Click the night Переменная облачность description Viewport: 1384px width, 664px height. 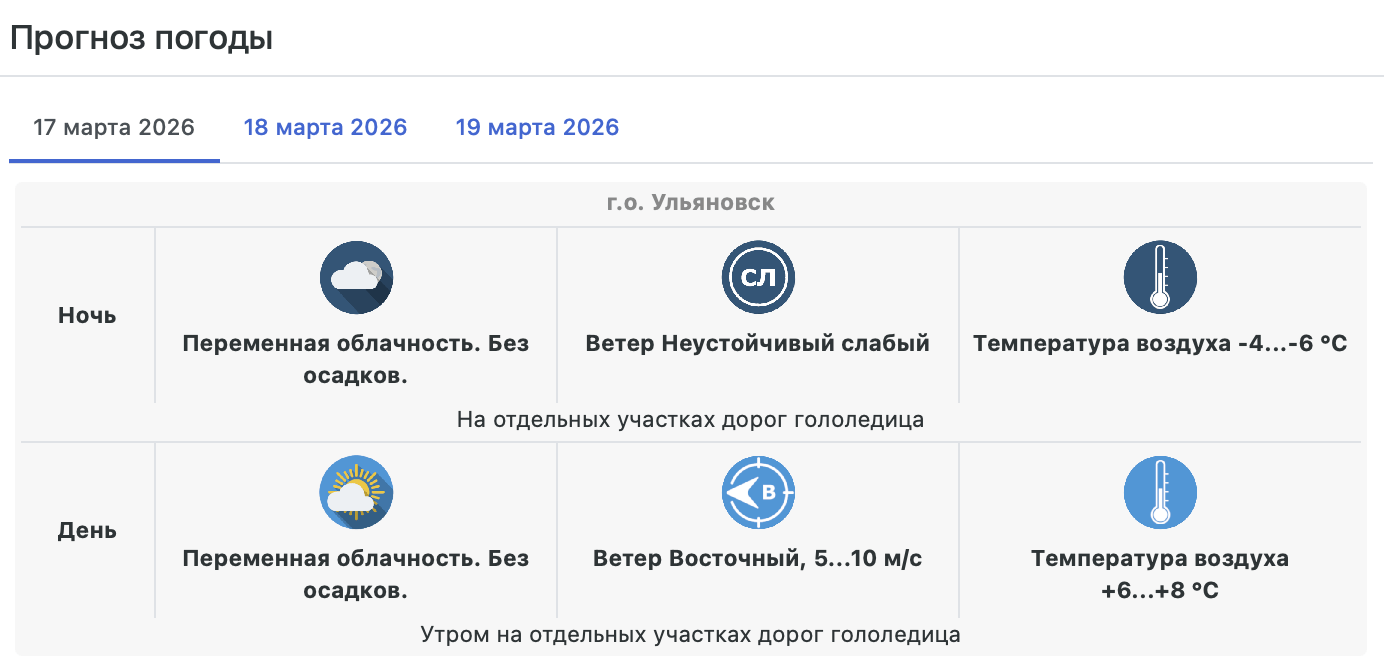point(356,359)
